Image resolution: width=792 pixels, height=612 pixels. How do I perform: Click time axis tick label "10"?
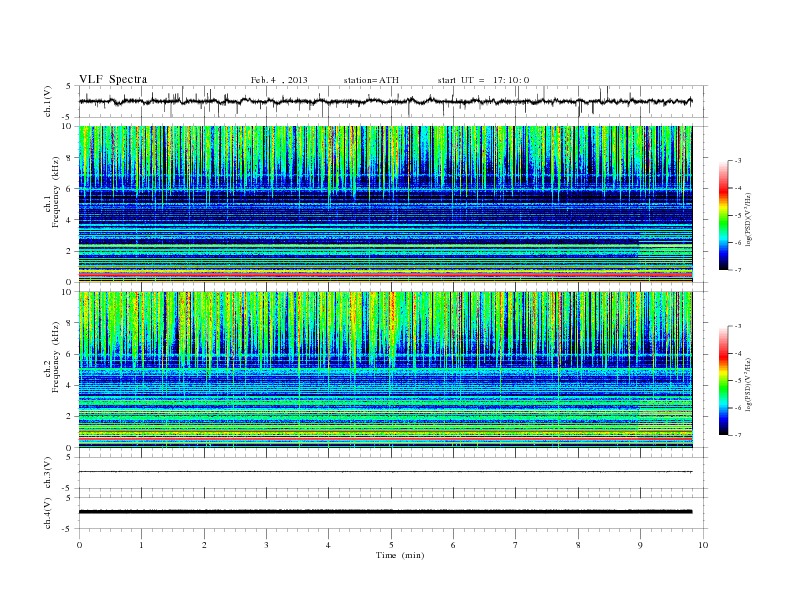(703, 545)
